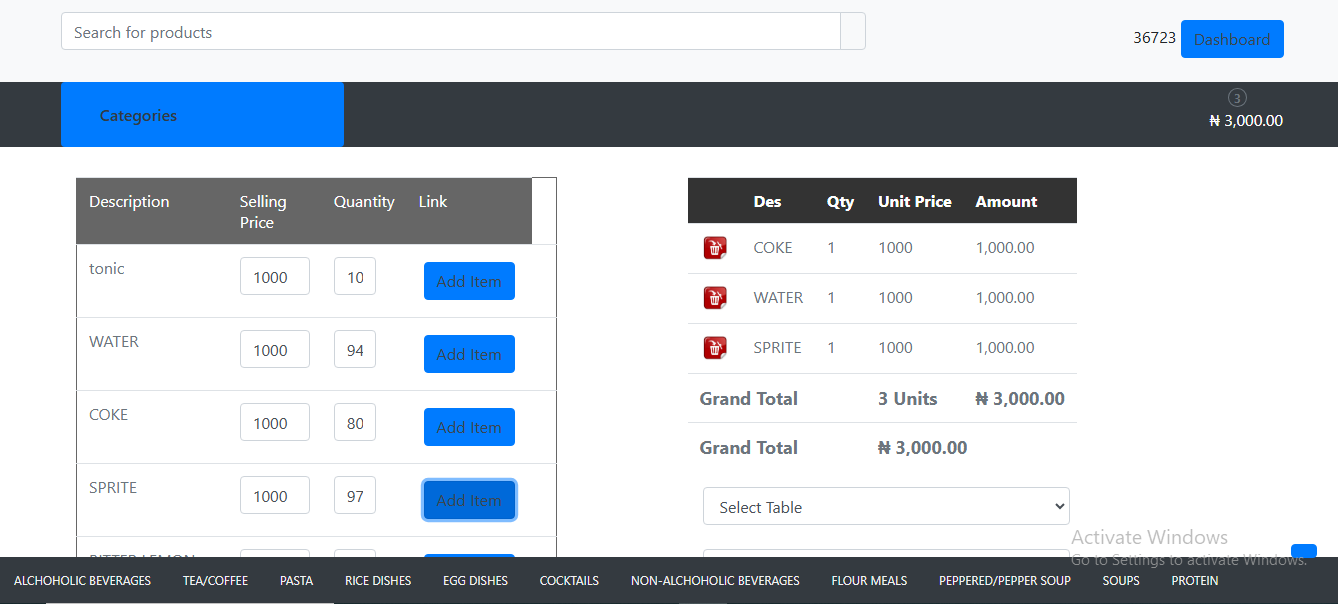
Task: Focus the Search for products field
Action: 450,32
